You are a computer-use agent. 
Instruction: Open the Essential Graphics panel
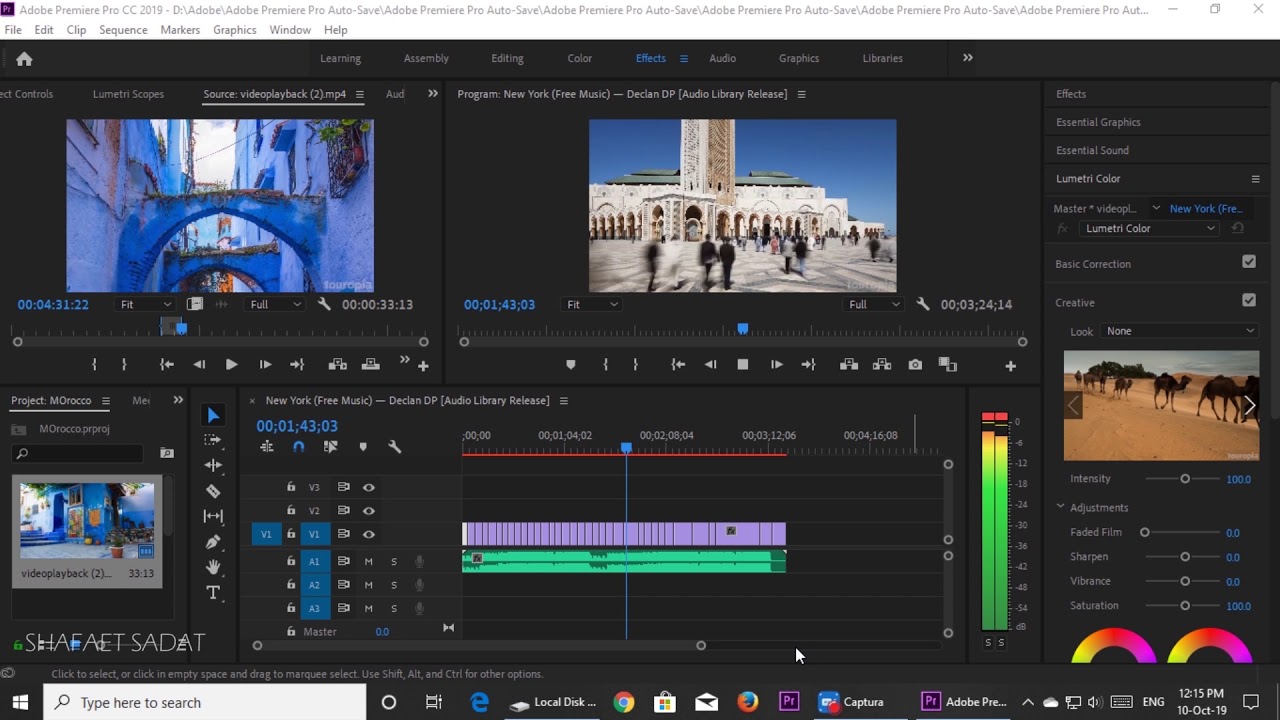click(x=1098, y=122)
